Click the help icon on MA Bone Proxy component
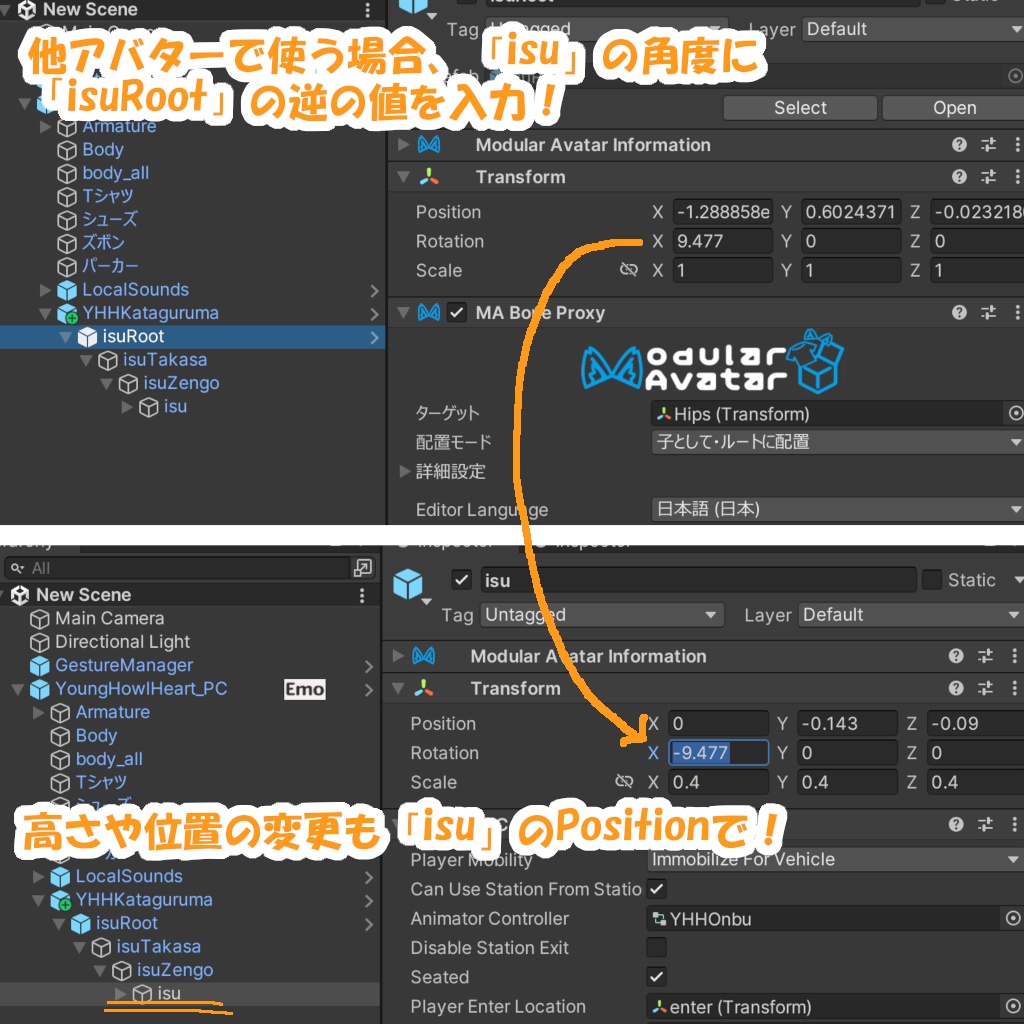1024x1024 pixels. click(959, 312)
